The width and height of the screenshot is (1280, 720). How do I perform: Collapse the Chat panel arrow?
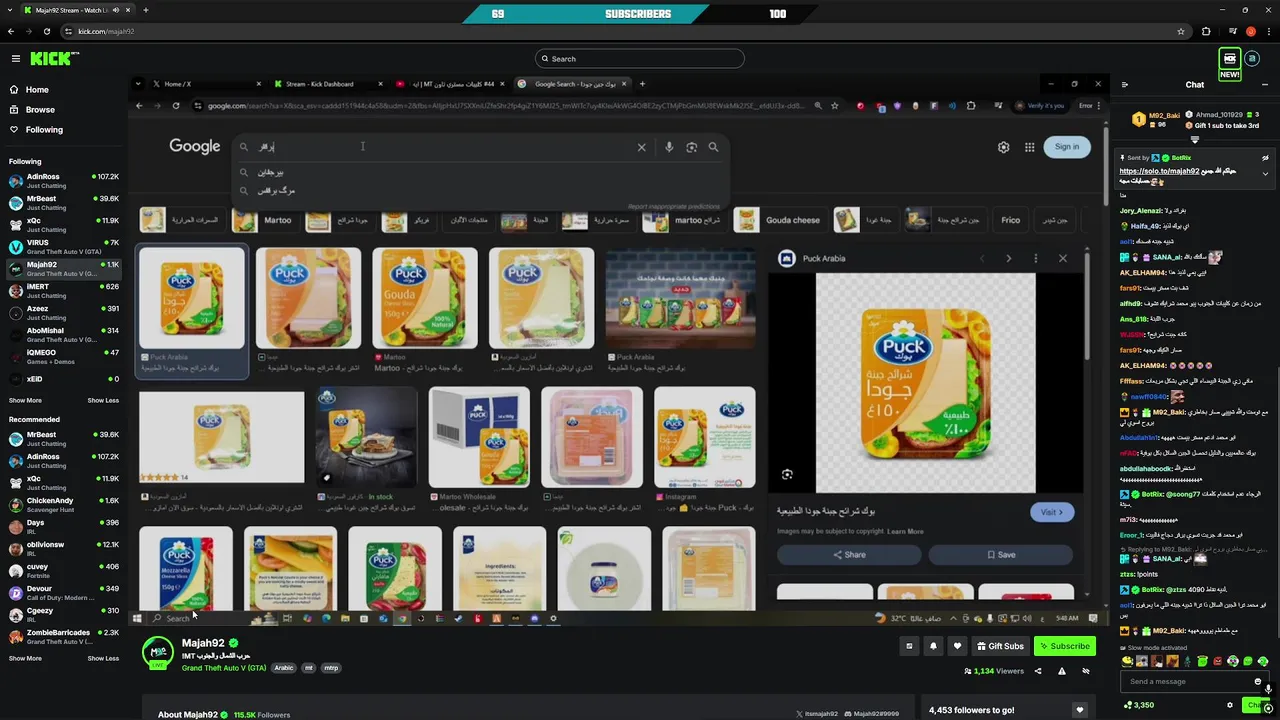pos(1125,85)
